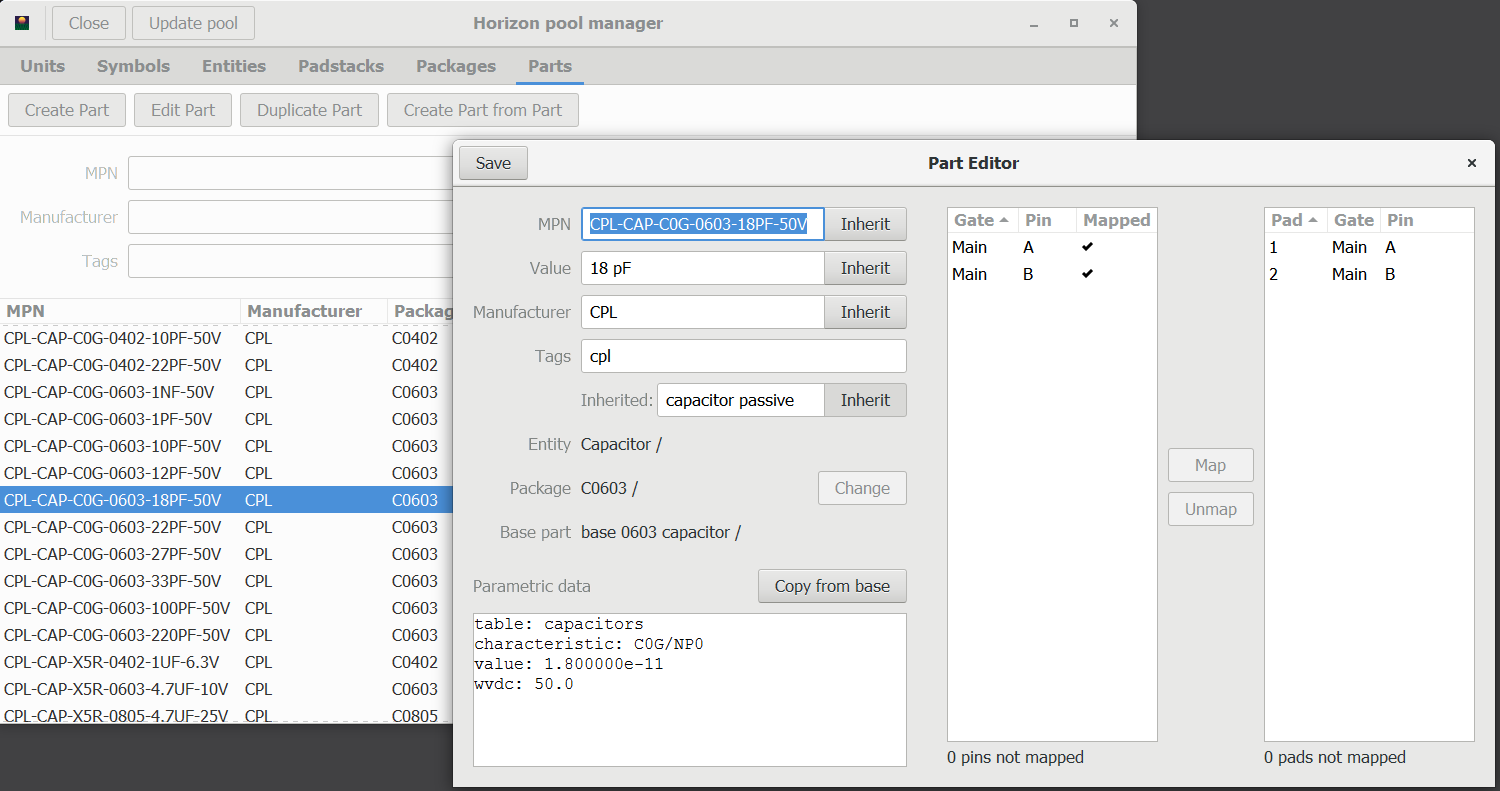The image size is (1500, 791).
Task: Select part CPL-CAP-C0G-0402-22PF-50V
Action: coord(226,365)
